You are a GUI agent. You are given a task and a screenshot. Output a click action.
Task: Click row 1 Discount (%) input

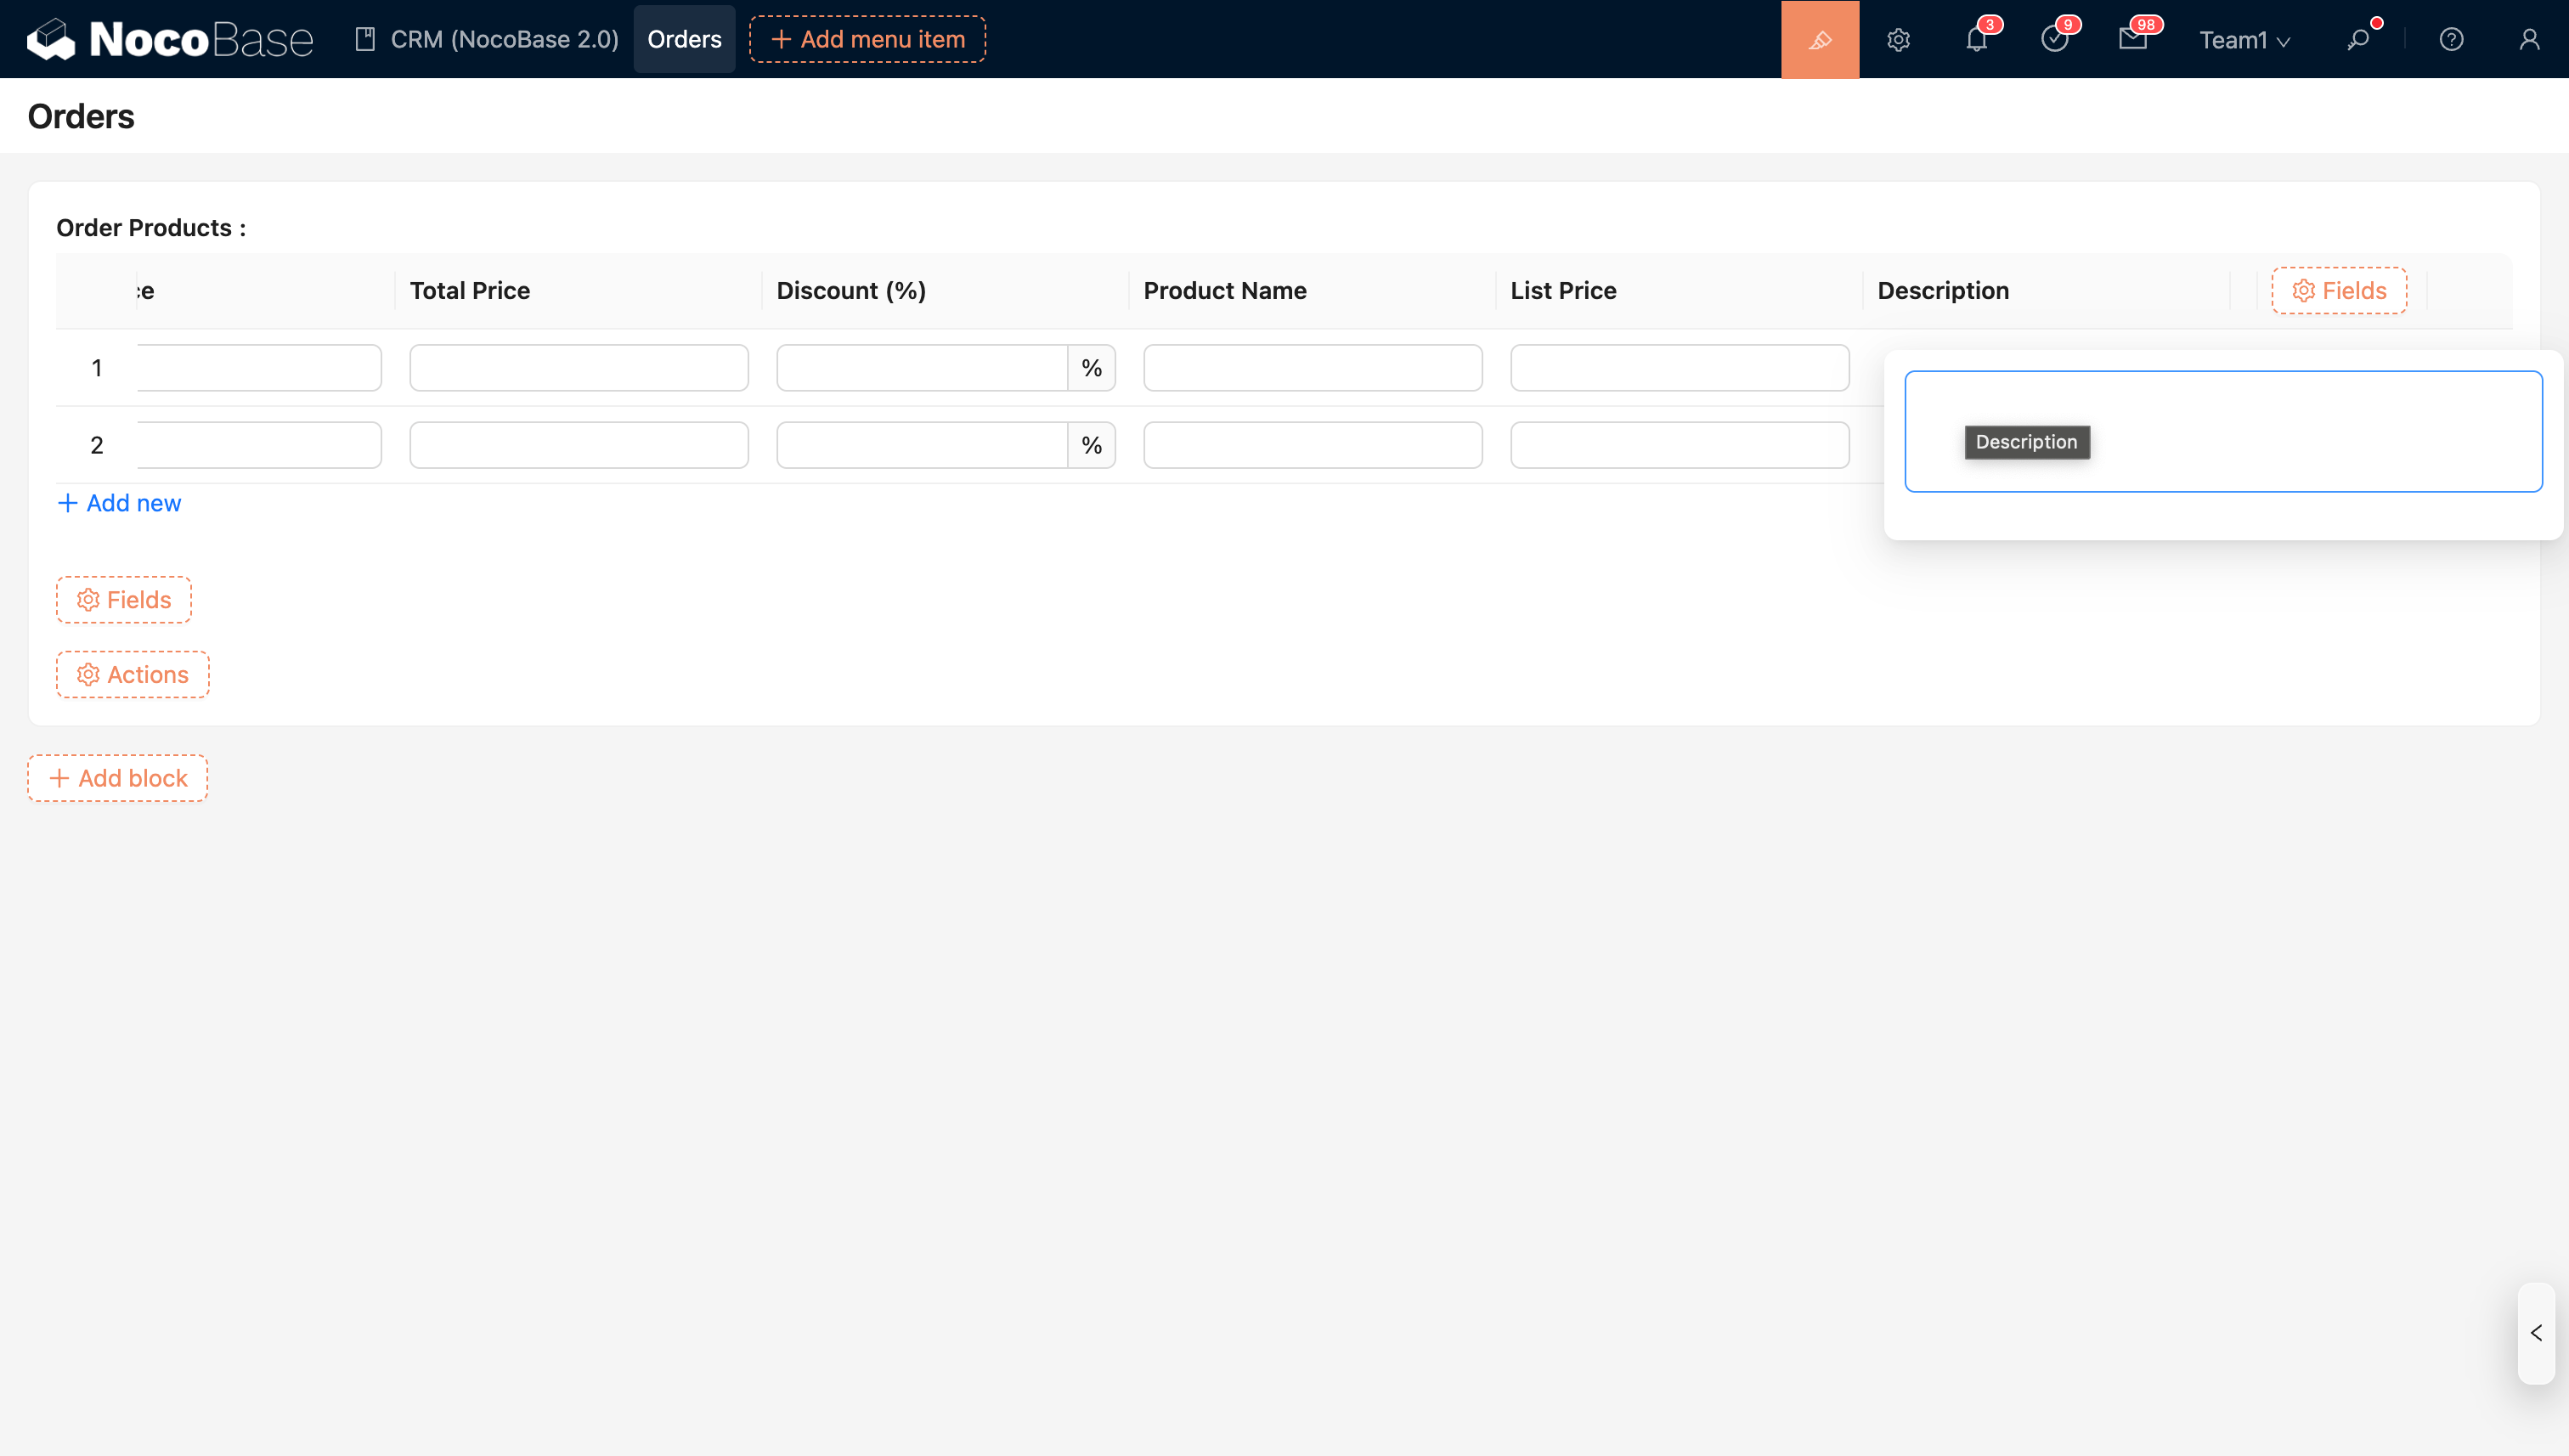tap(921, 367)
